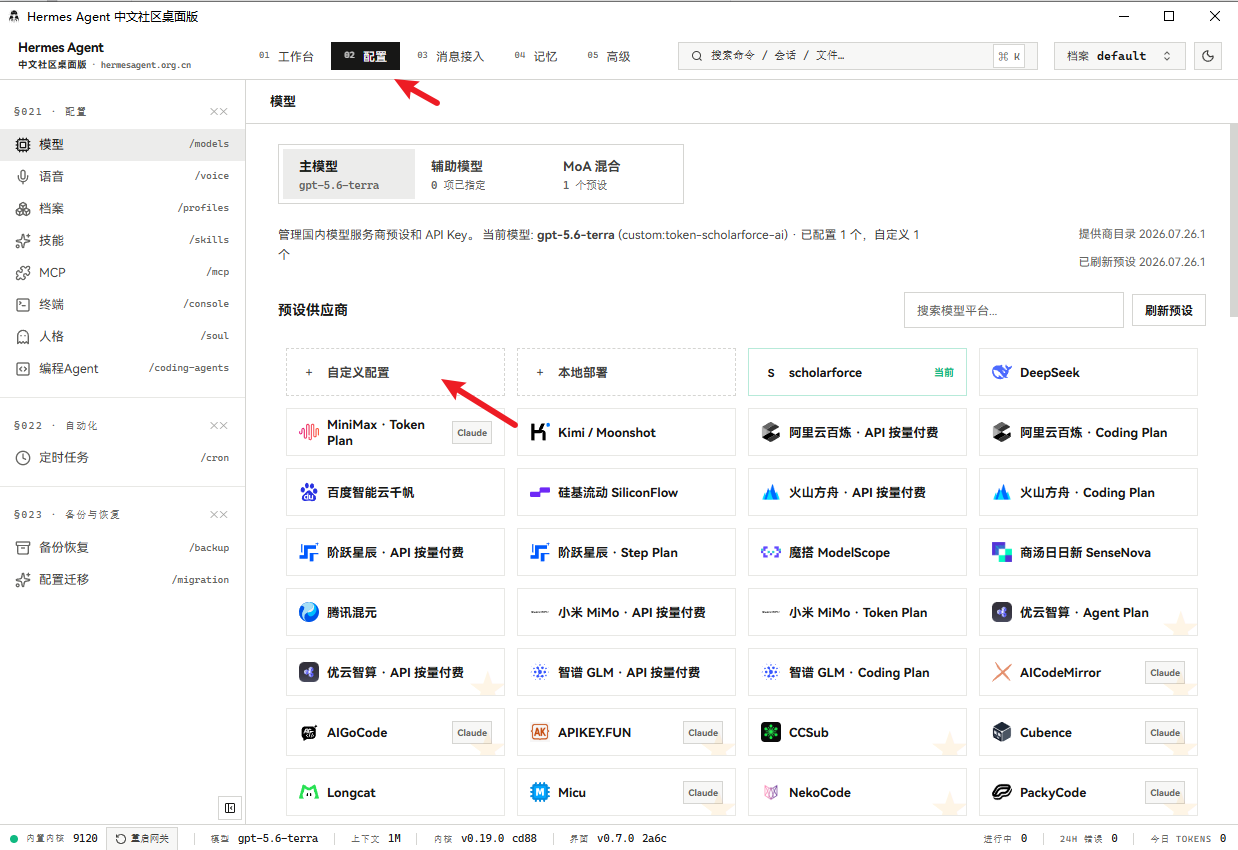The height and width of the screenshot is (850, 1238).
Task: Toggle dark mode moon icon
Action: point(1208,56)
